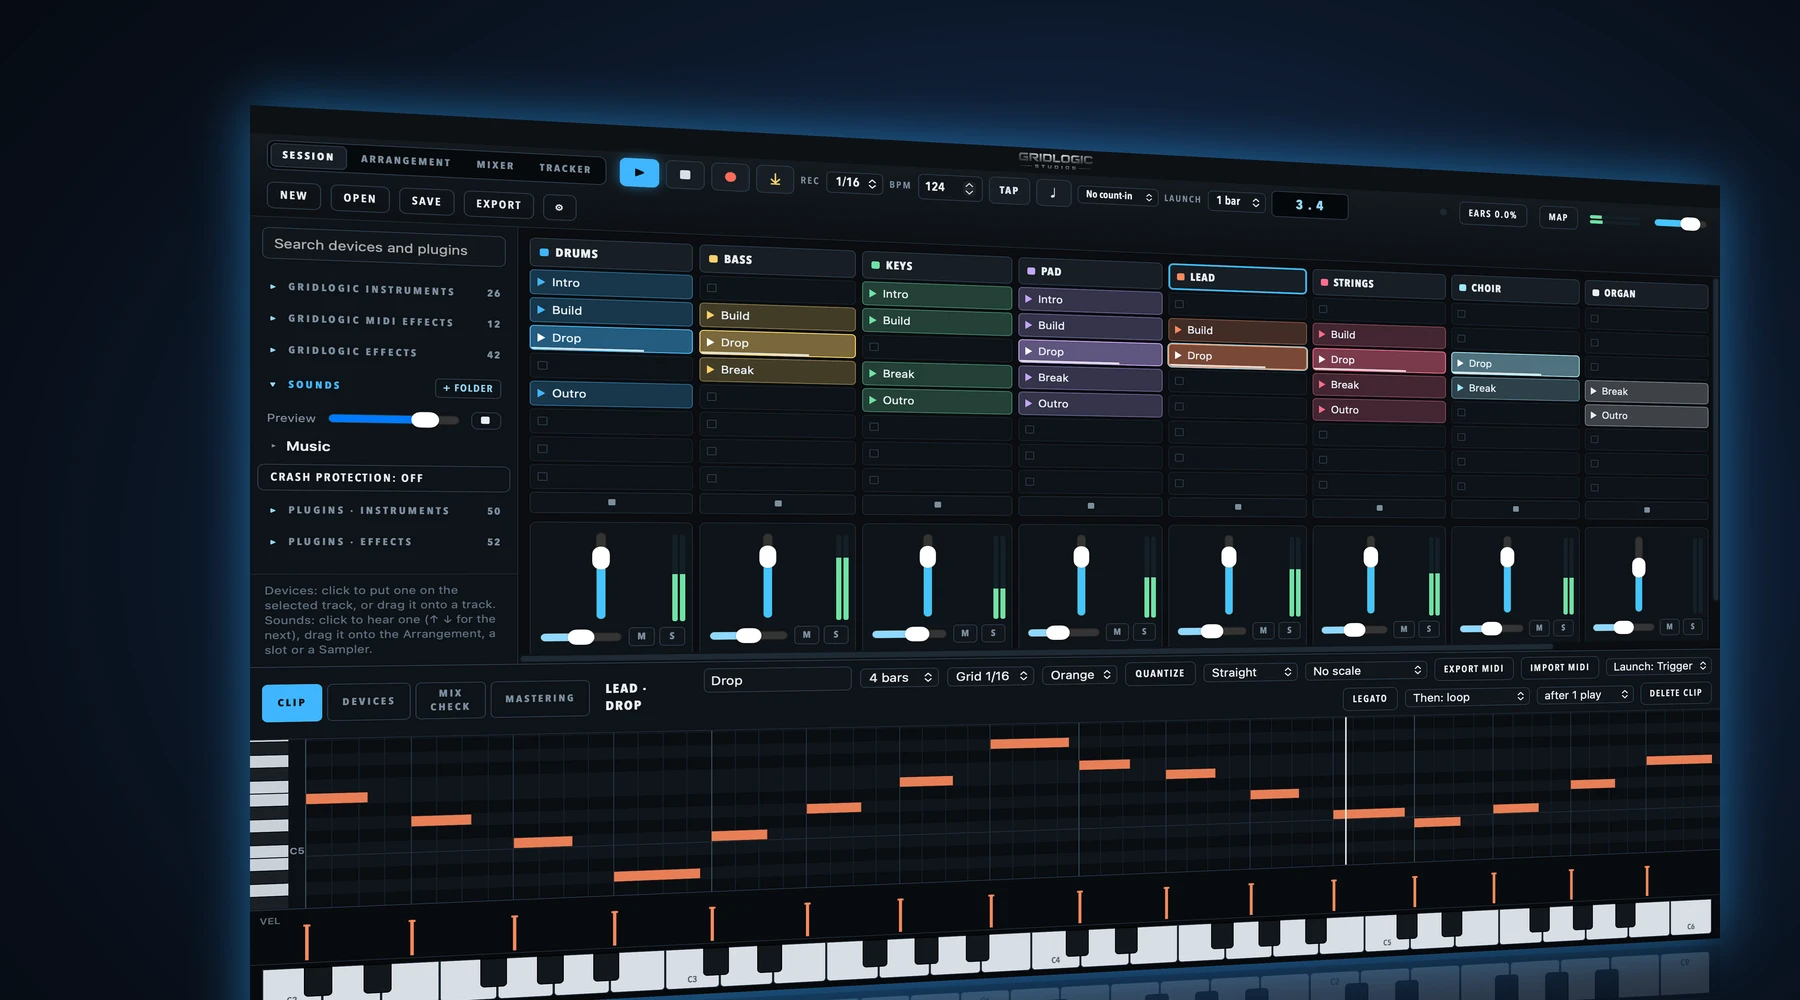Launch the Keys Outro clip
The width and height of the screenshot is (1800, 1000).
pos(937,401)
